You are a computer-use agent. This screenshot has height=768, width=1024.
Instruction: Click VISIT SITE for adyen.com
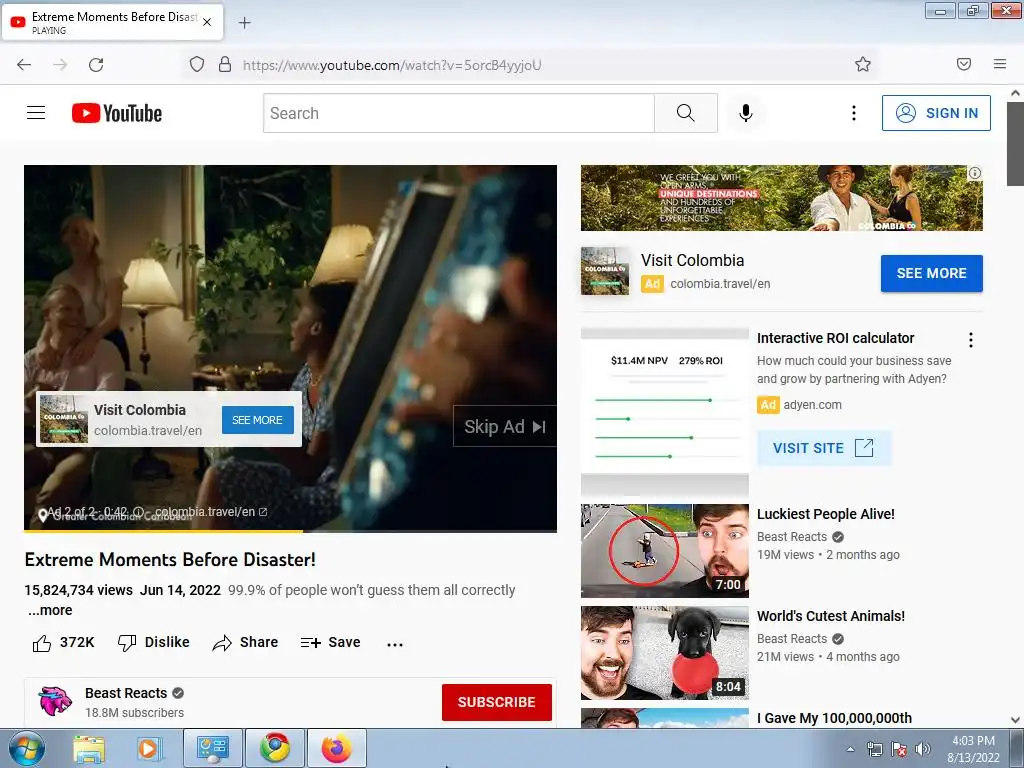pos(824,448)
